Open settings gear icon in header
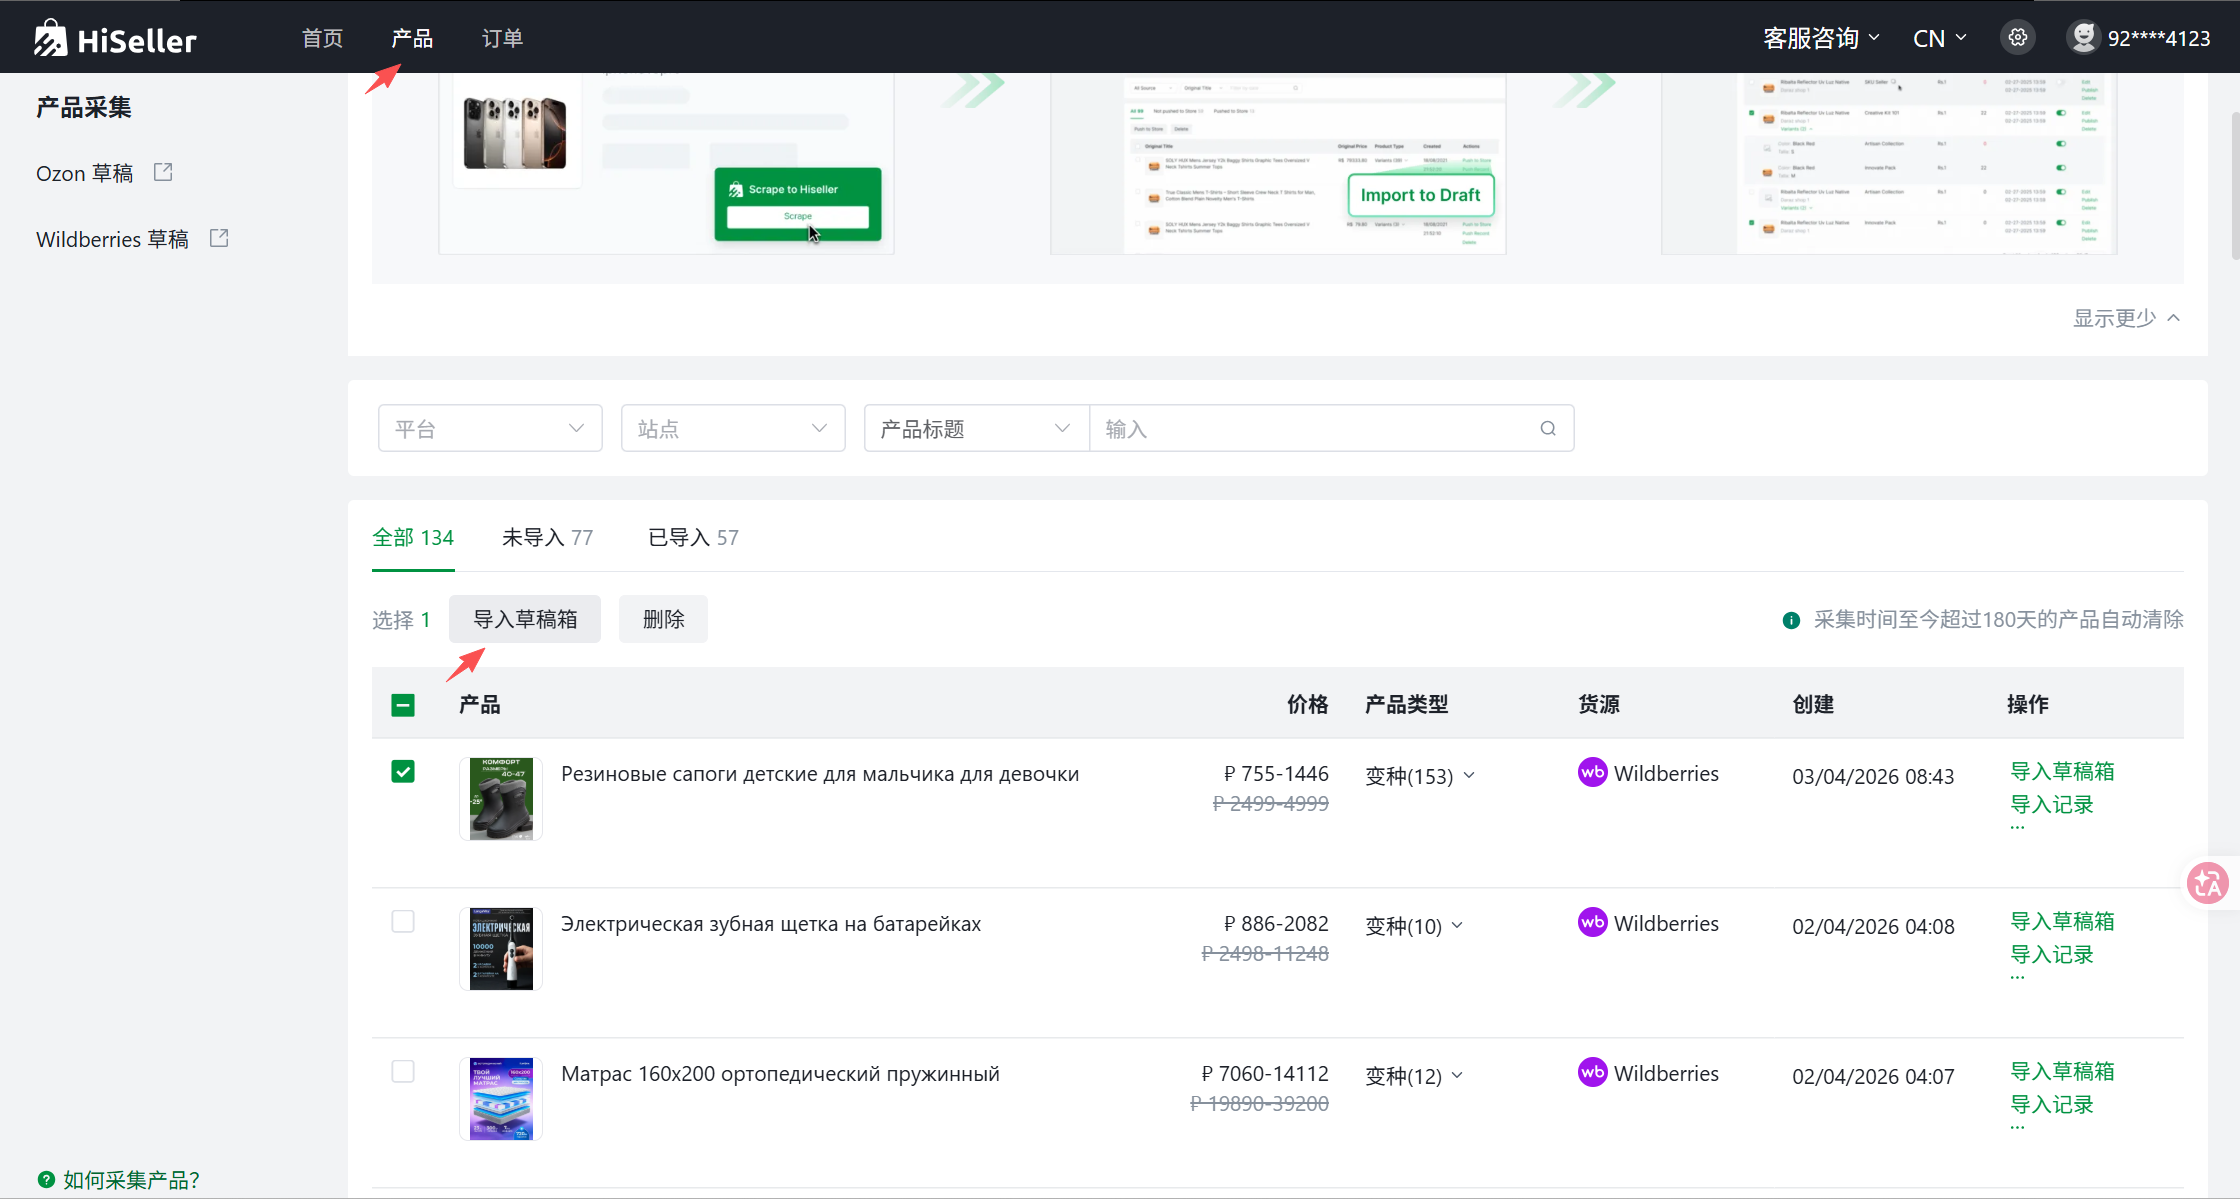Screen dimensions: 2240x1199 tap(2018, 38)
